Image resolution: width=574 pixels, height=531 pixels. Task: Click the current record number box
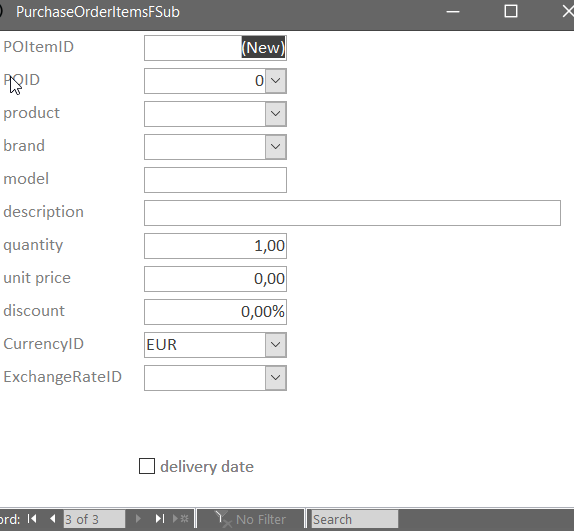(x=94, y=519)
